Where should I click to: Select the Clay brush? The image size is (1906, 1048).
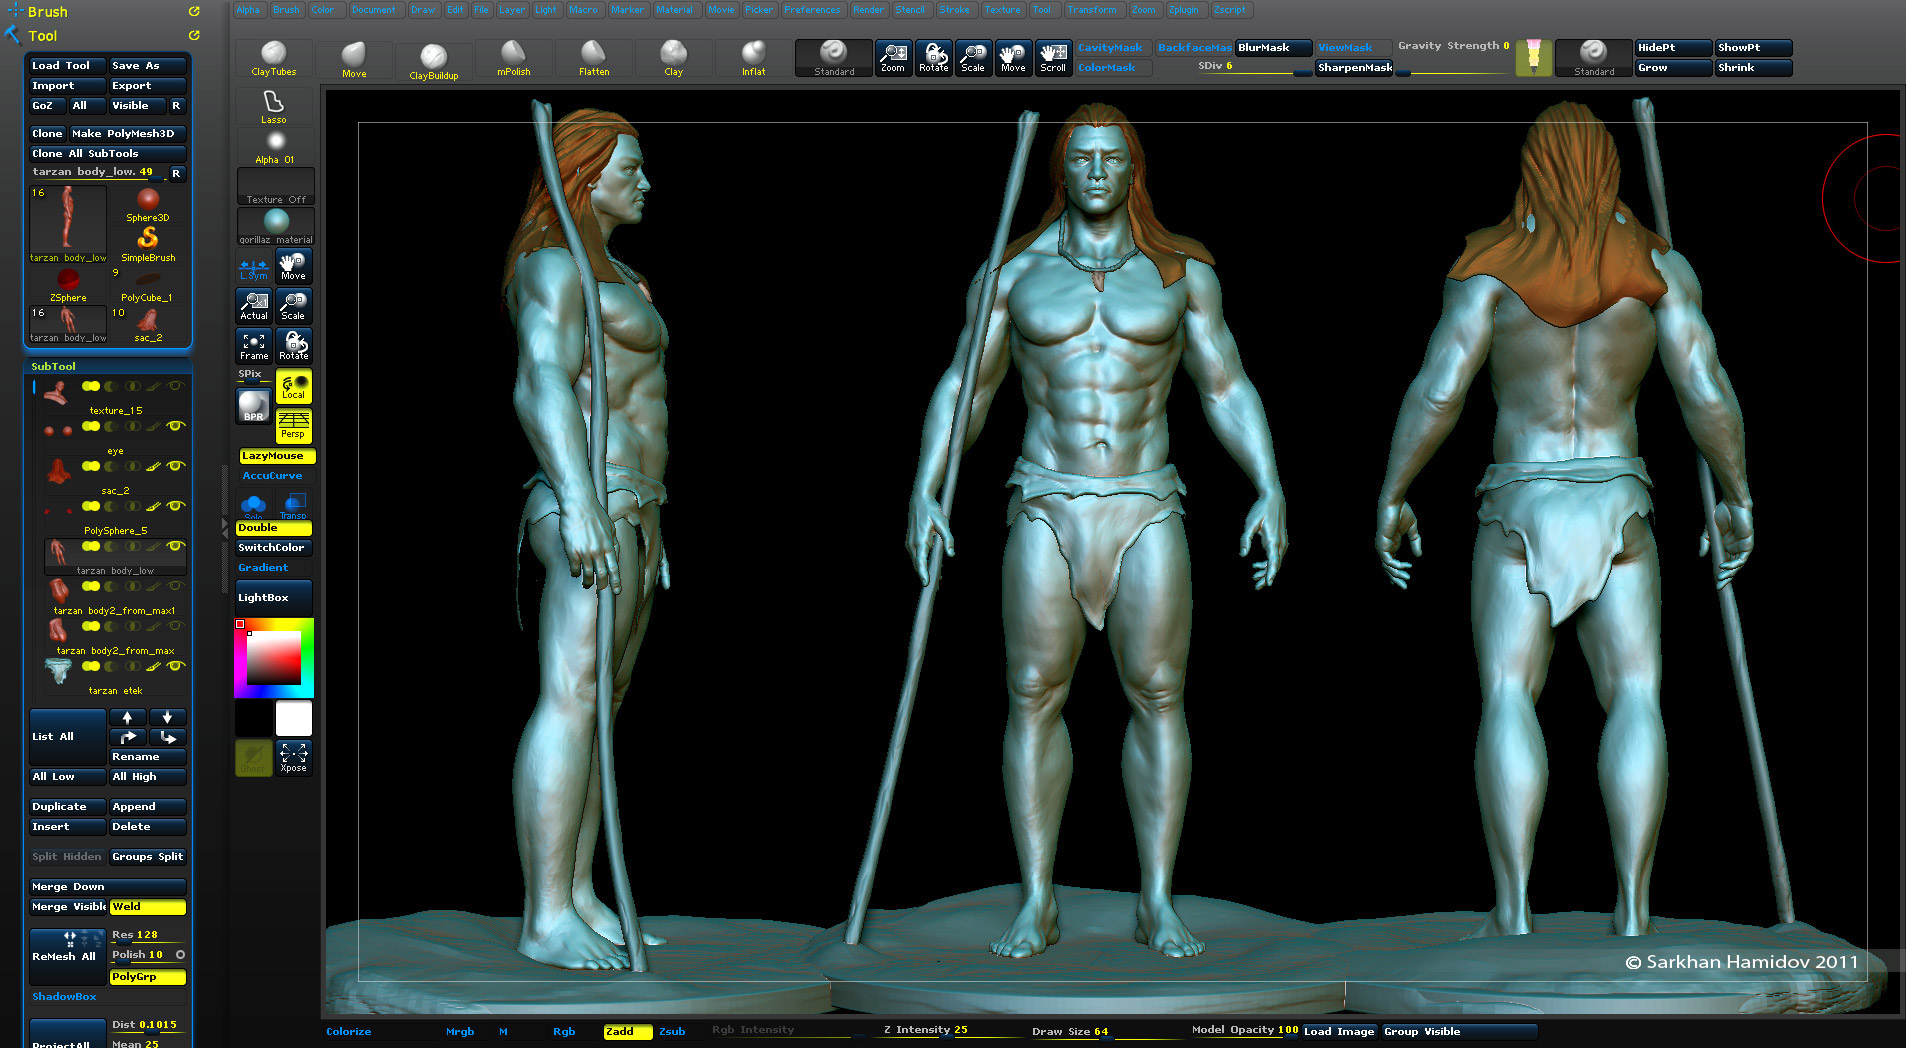[x=674, y=59]
